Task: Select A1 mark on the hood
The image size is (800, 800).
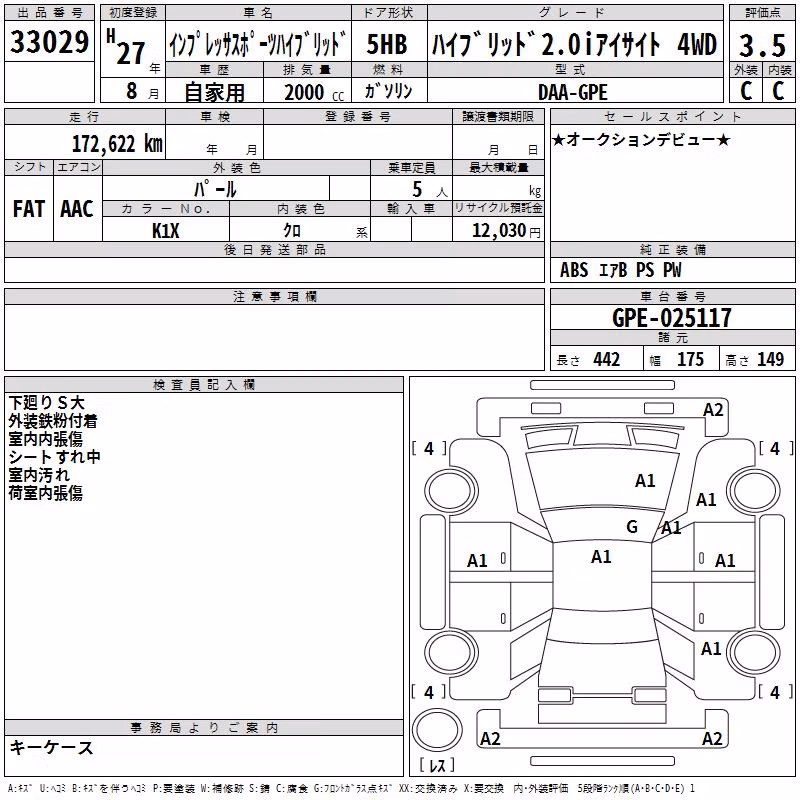Action: tap(645, 481)
